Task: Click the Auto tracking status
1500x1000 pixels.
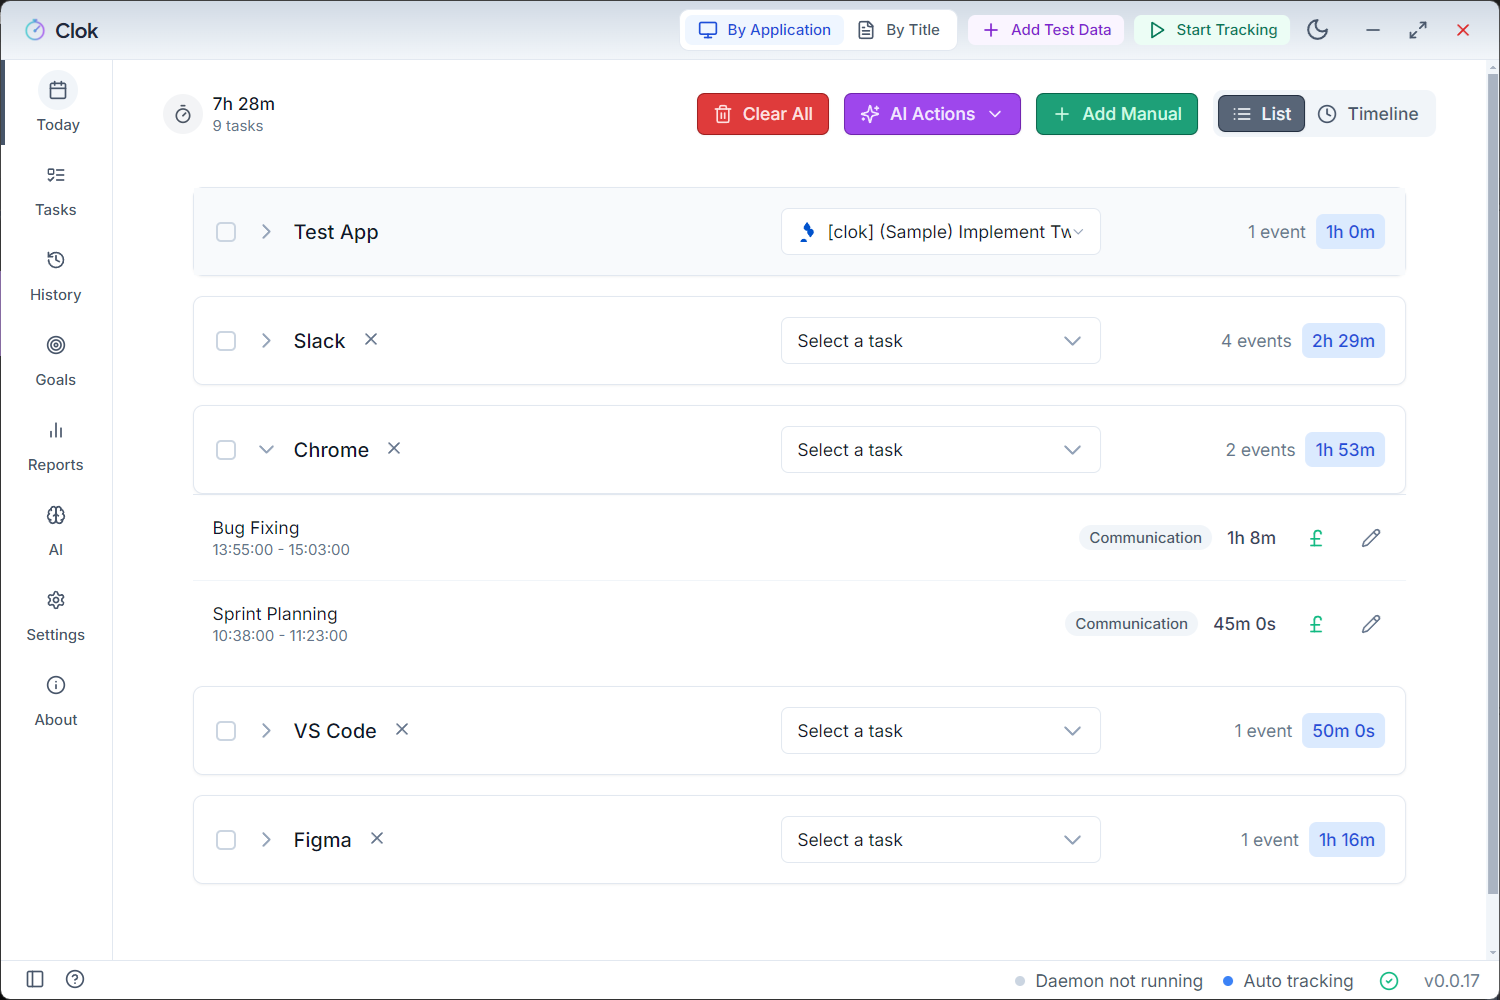Action: (1288, 981)
